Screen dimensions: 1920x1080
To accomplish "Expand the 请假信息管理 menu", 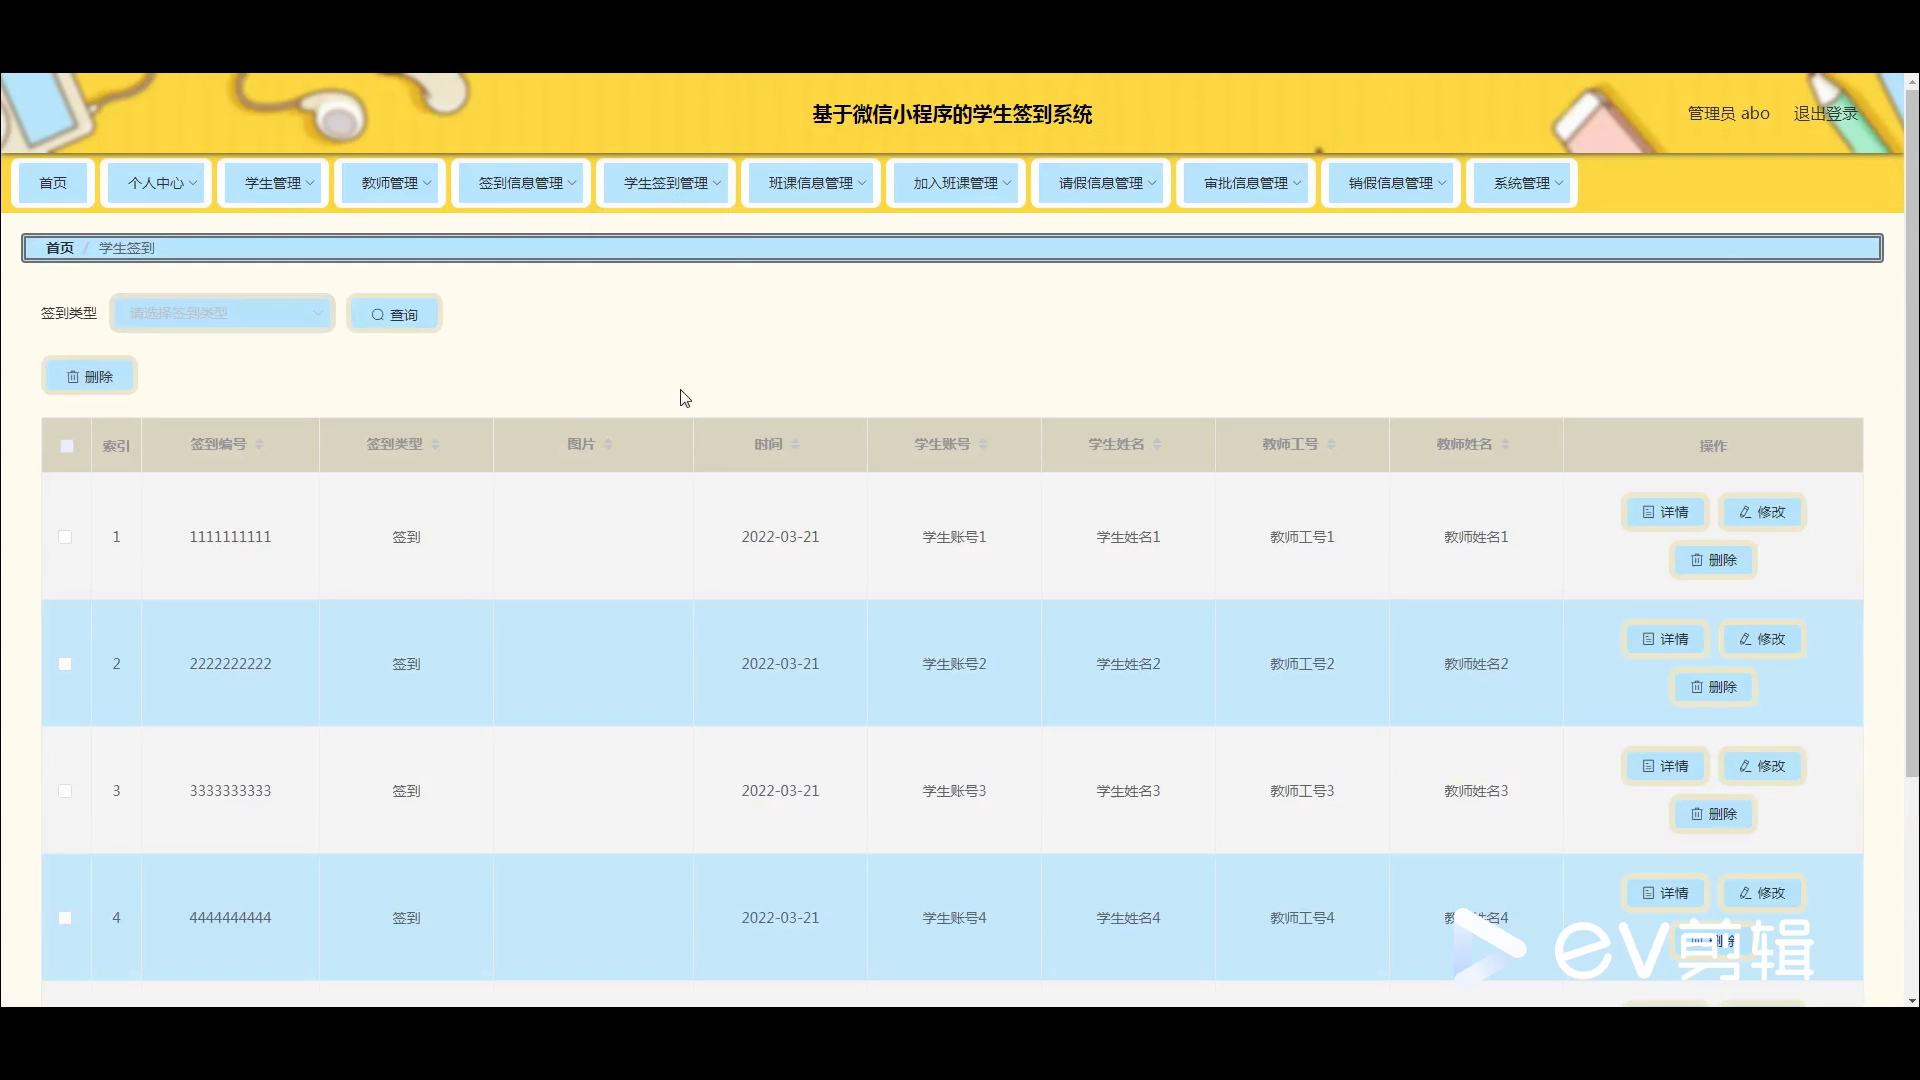I will click(x=1101, y=183).
